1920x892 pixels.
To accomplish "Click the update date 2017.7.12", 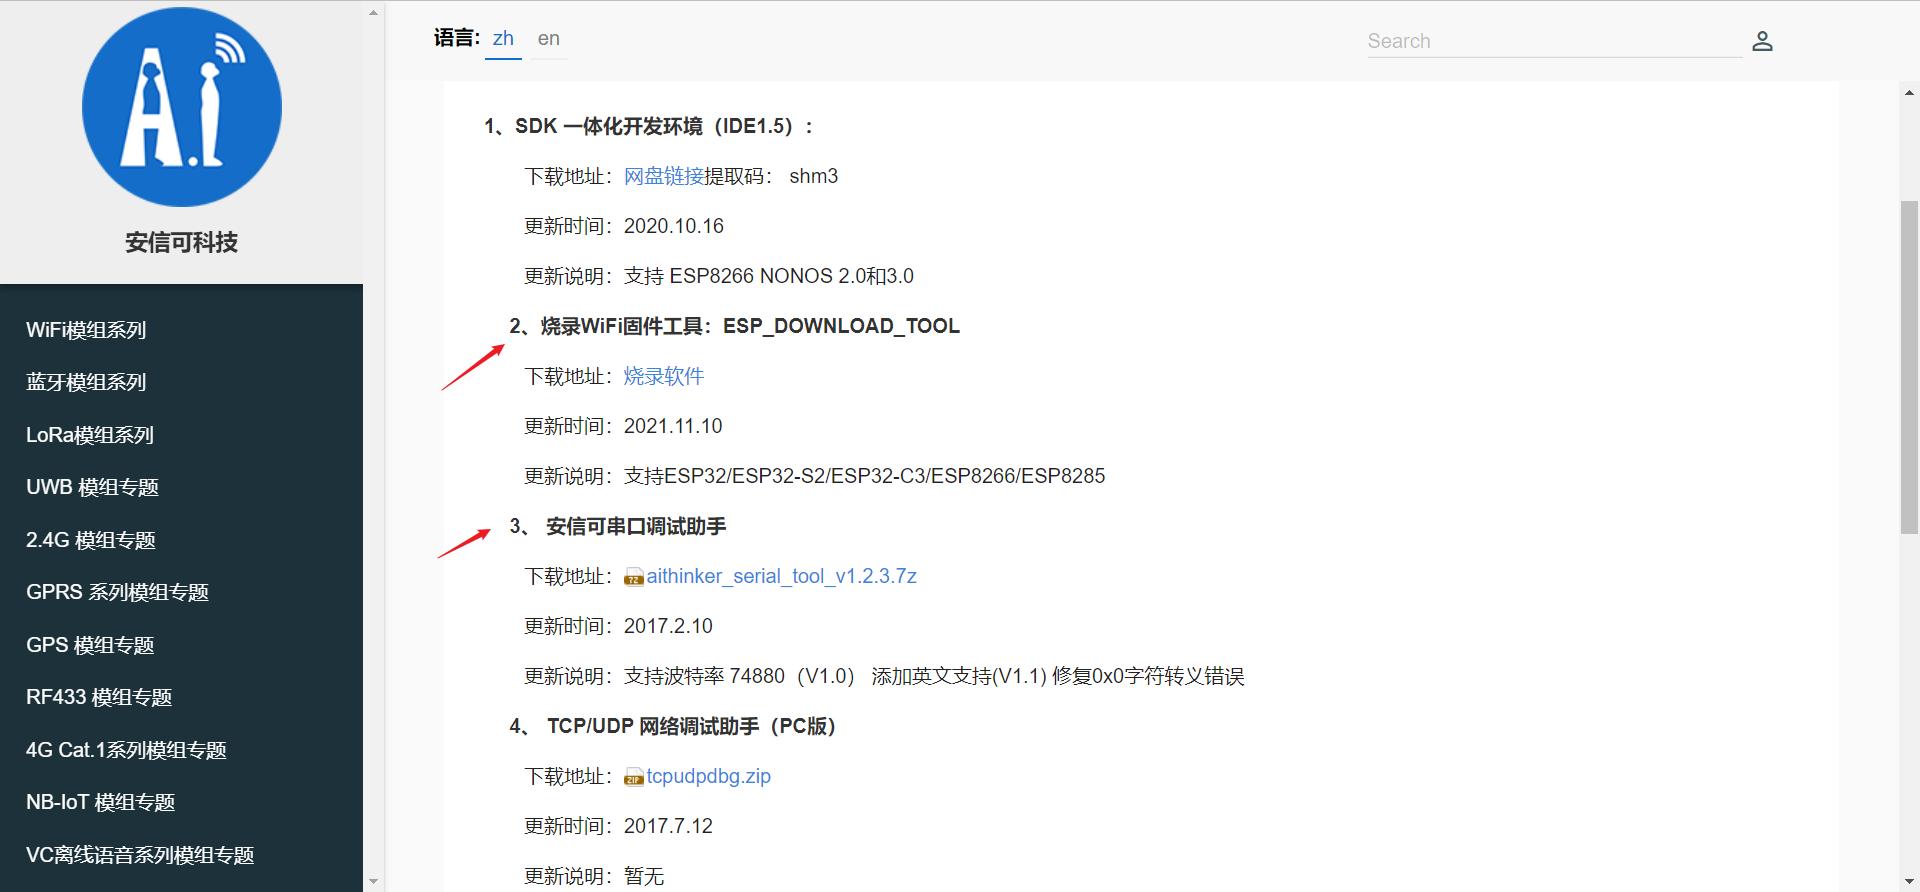I will [x=668, y=826].
